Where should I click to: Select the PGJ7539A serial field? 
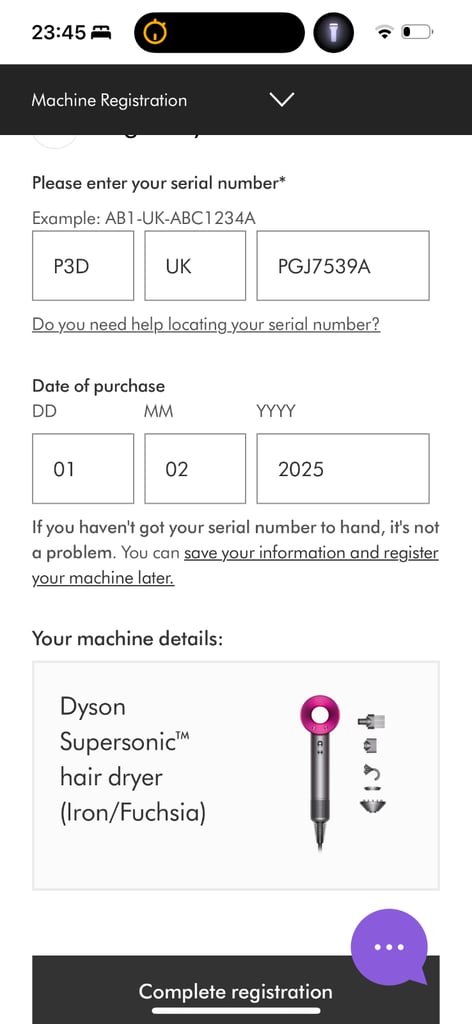[343, 266]
